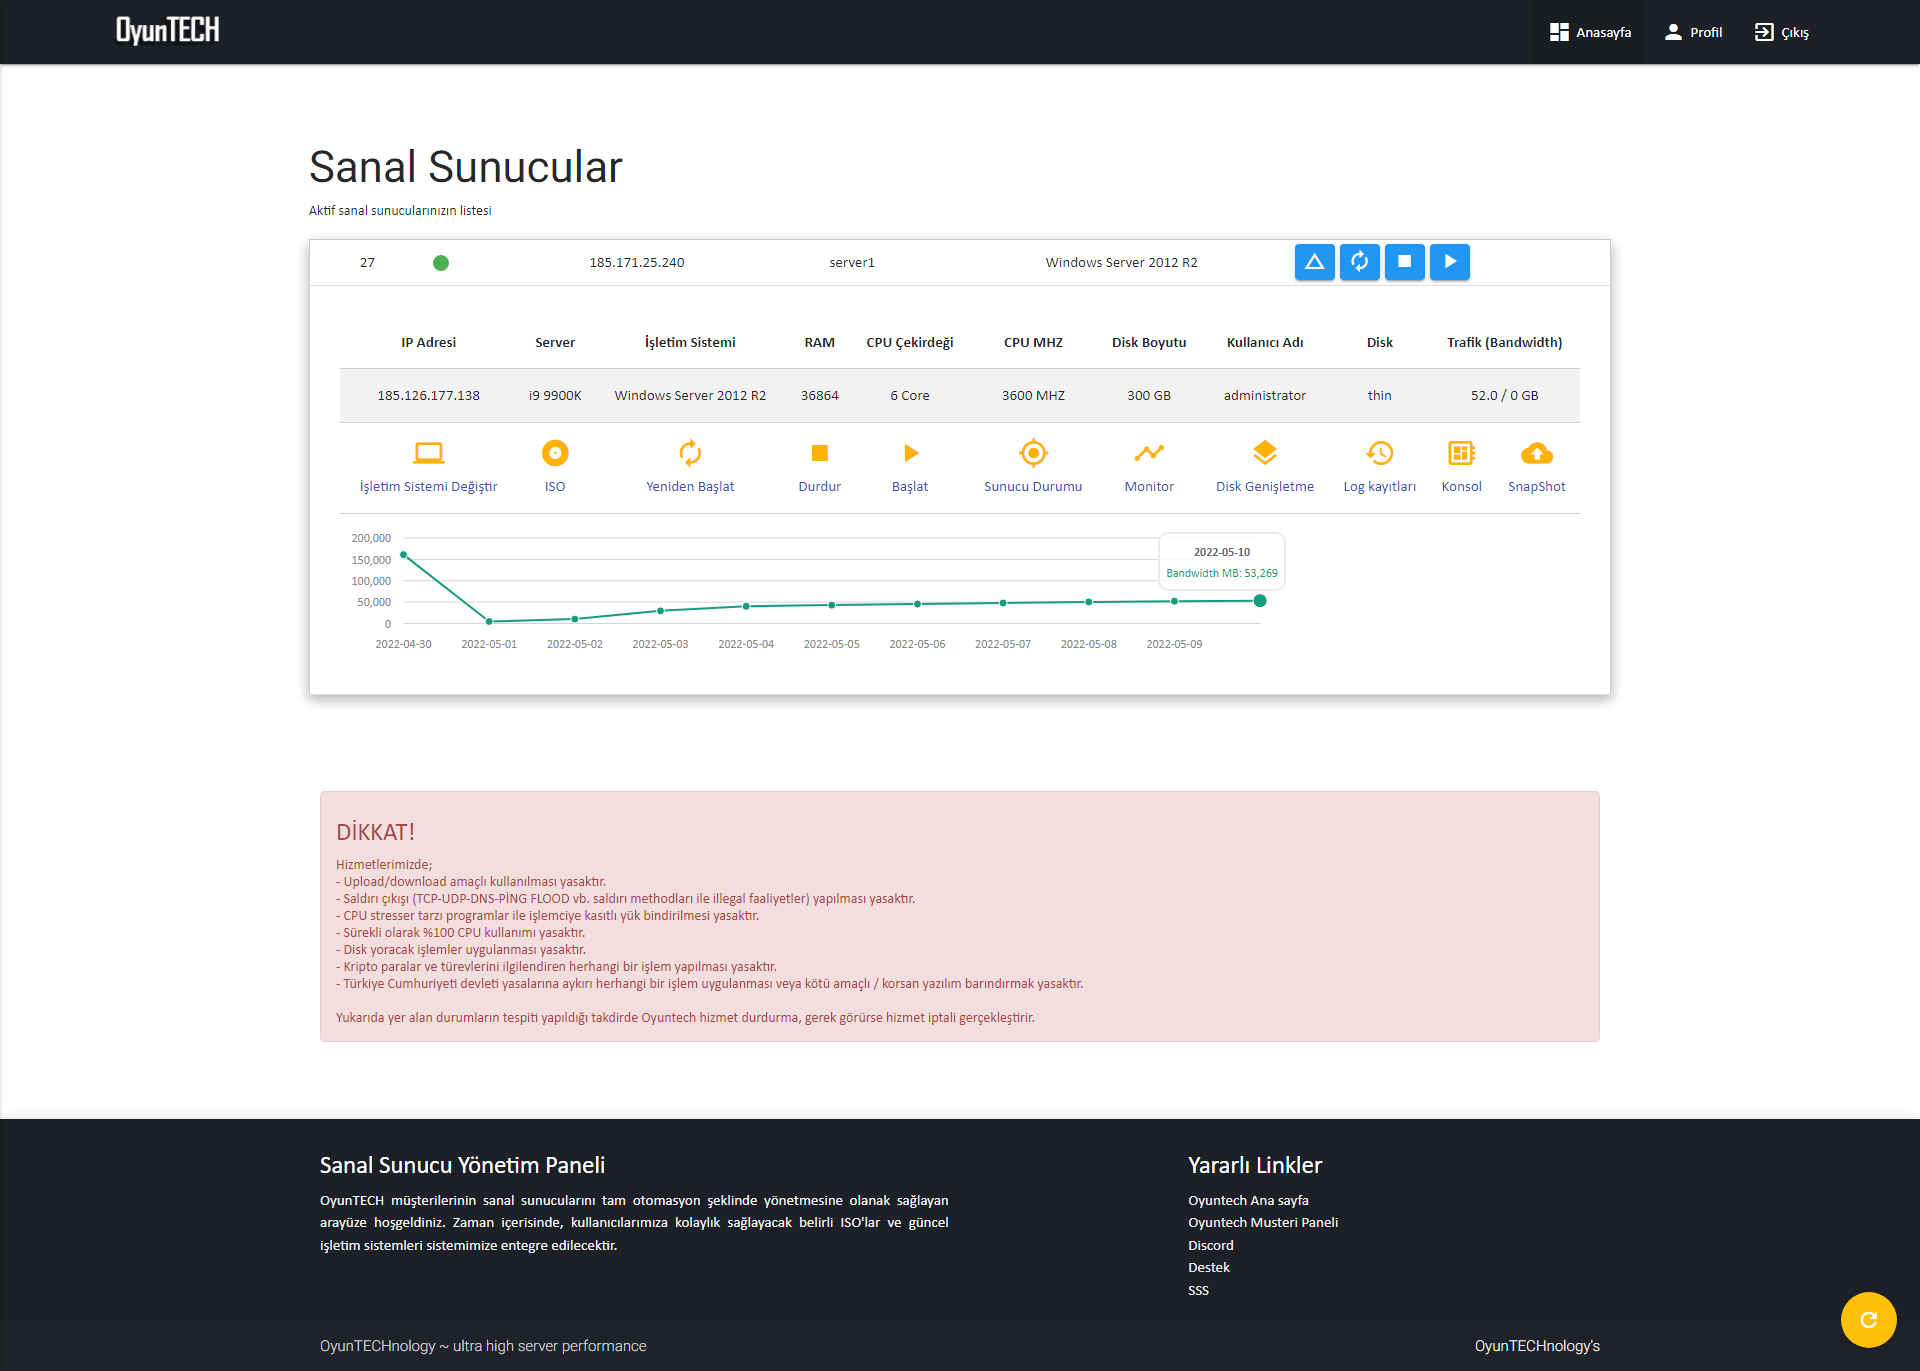Click the İşletim Sistemi Değiştir laptop icon

click(429, 453)
